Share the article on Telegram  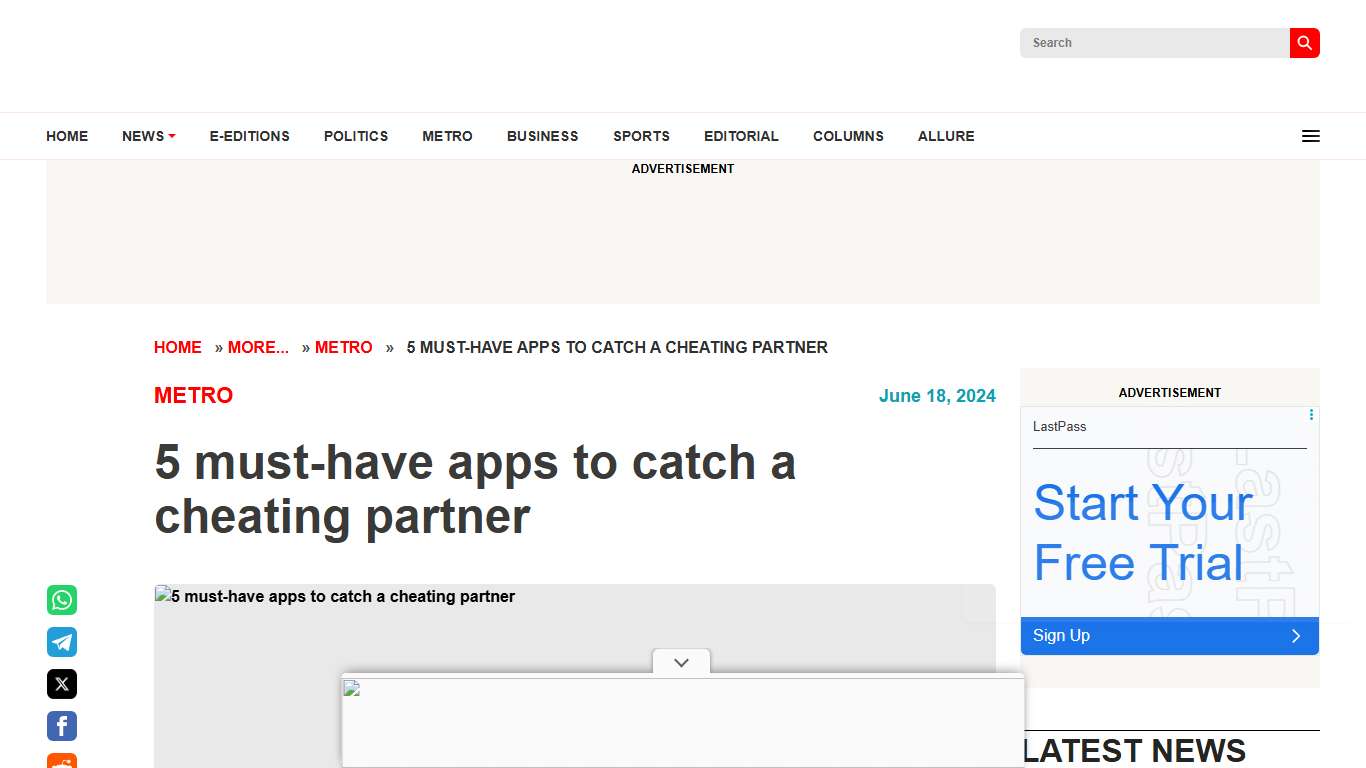(x=62, y=642)
